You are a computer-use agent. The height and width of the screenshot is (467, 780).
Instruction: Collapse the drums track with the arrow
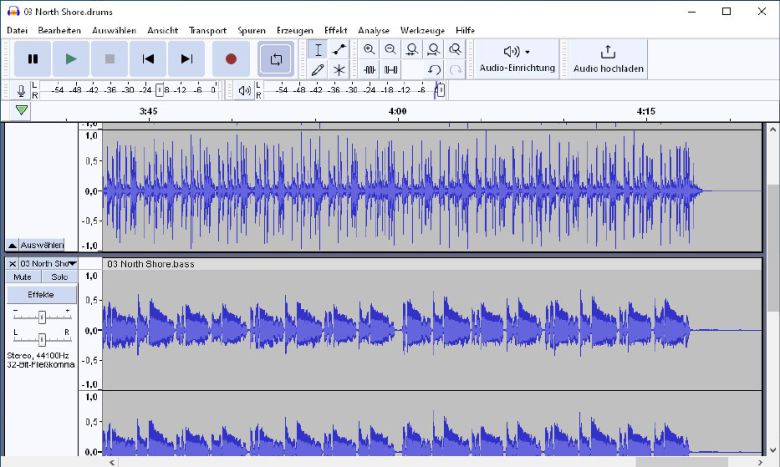[12, 245]
